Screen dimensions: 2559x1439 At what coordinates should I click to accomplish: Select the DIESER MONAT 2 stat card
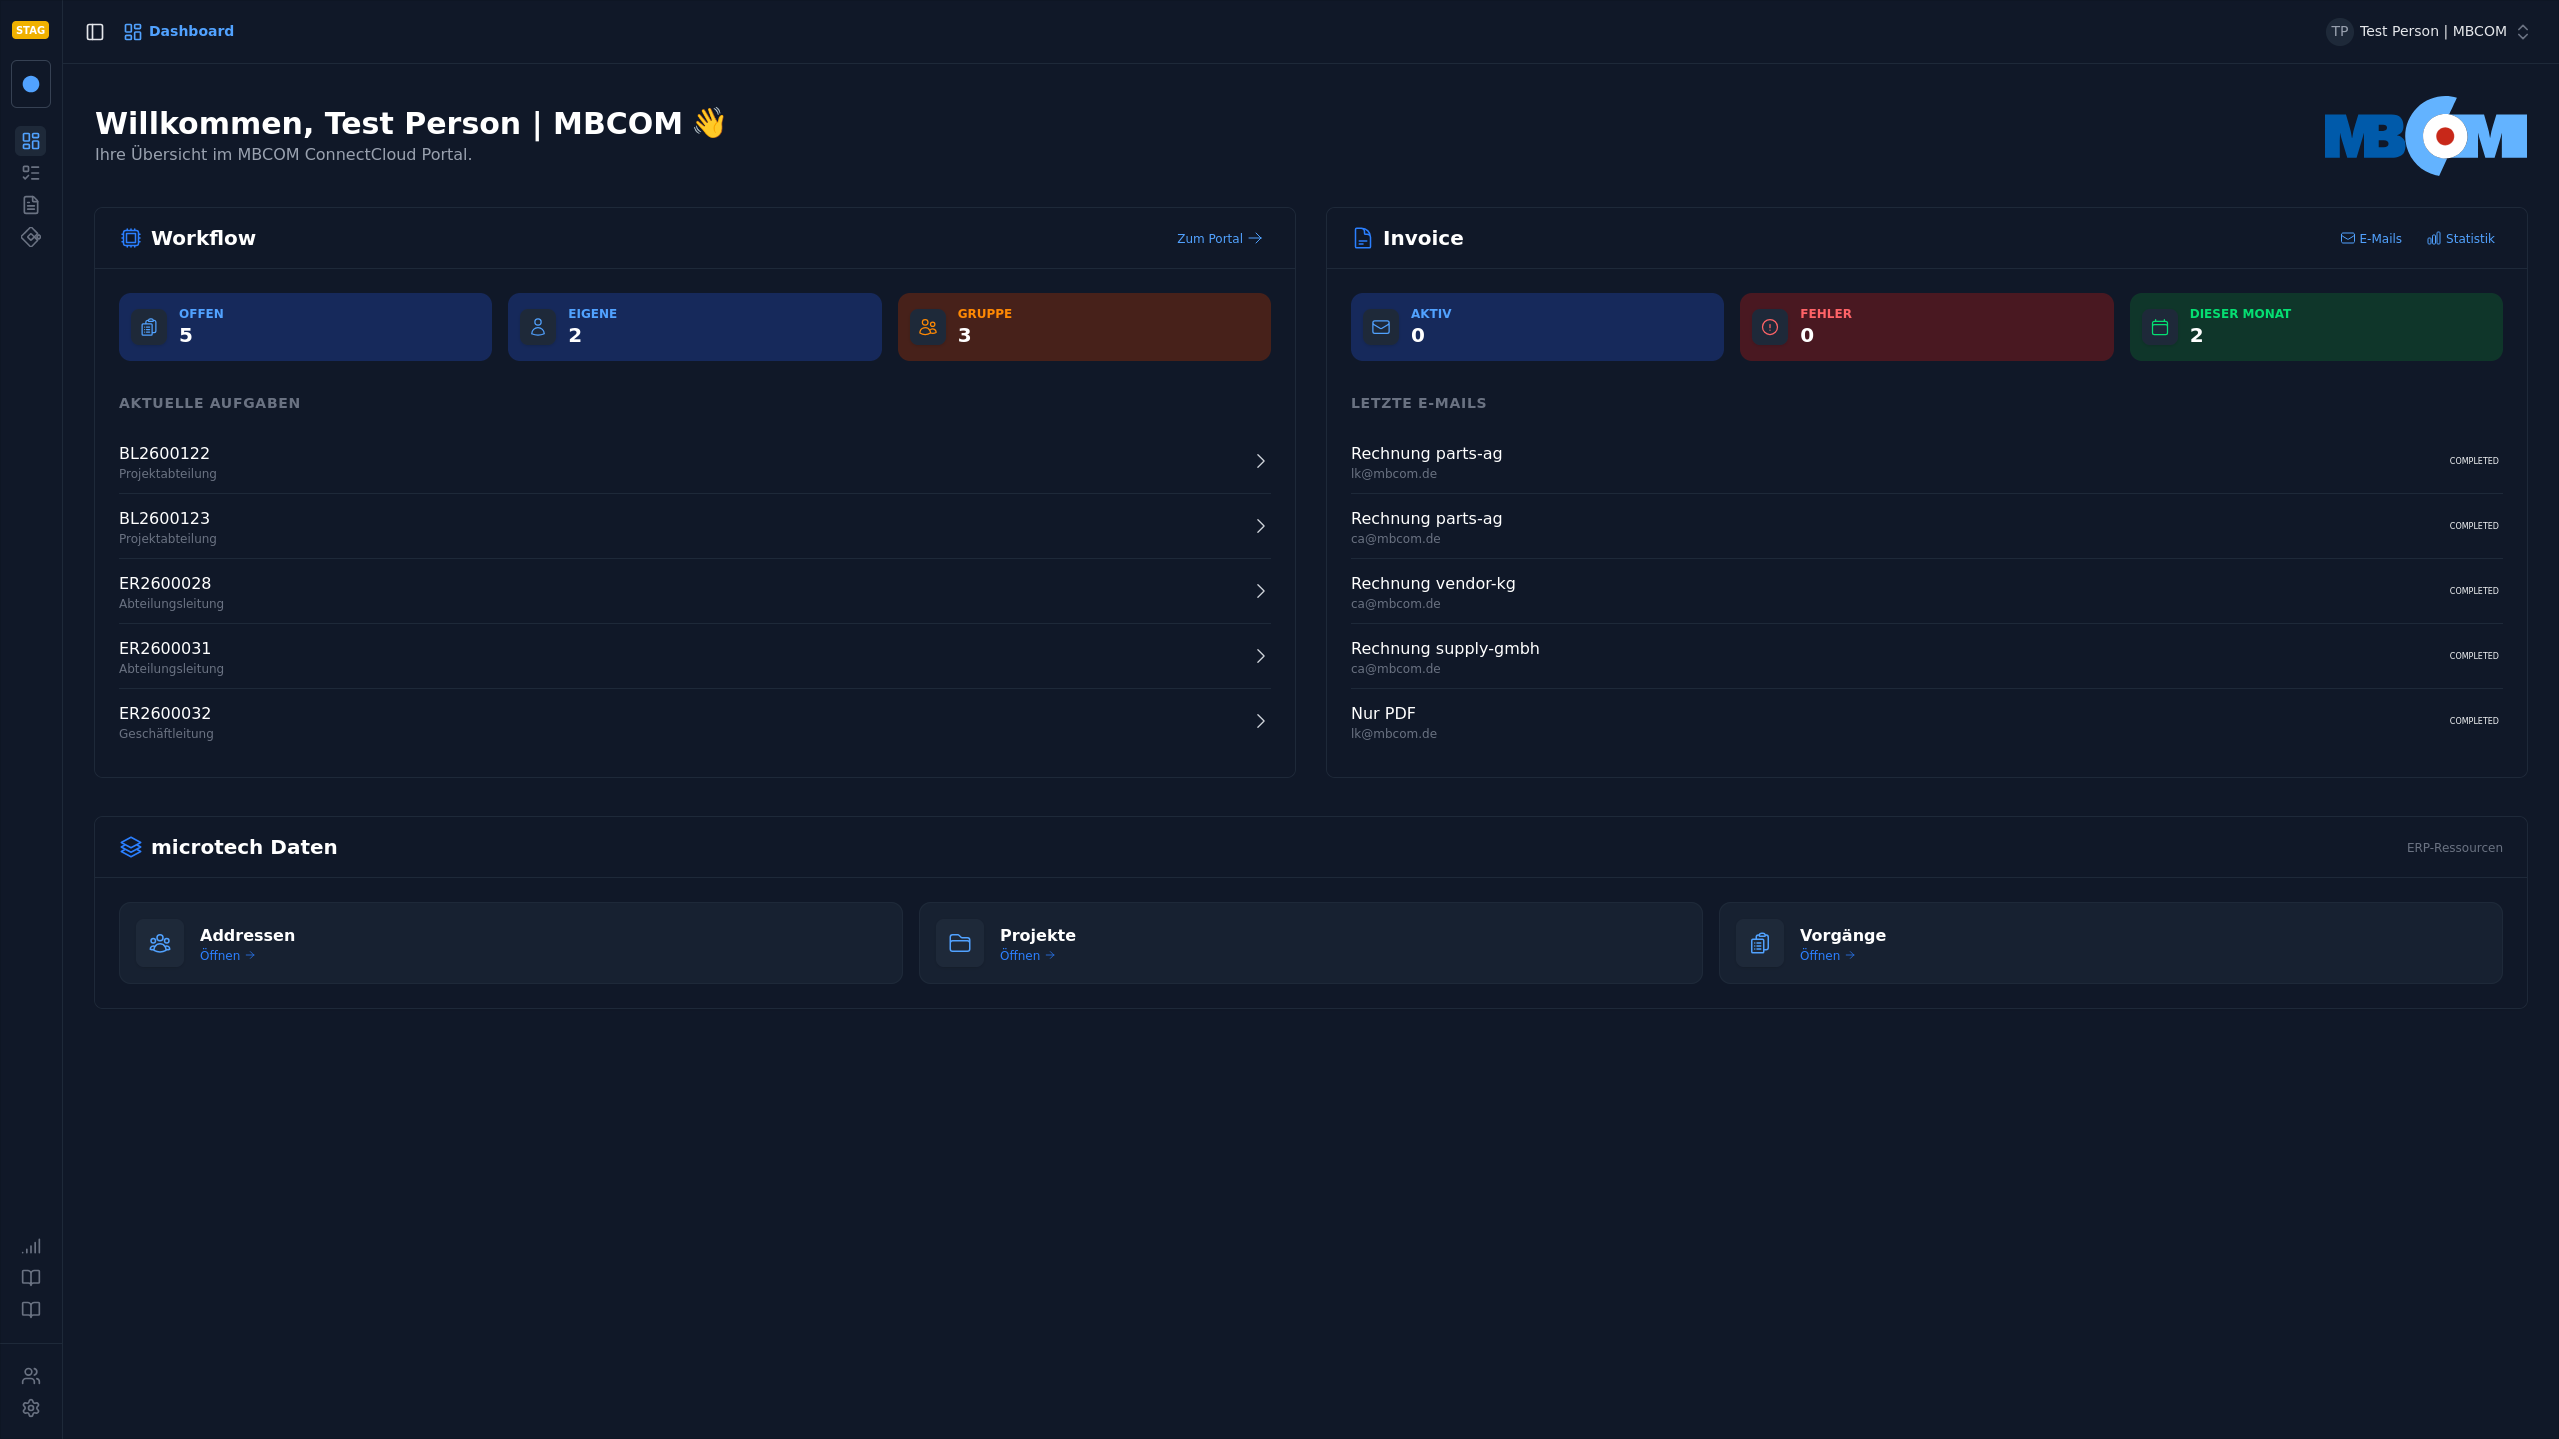pyautogui.click(x=2316, y=327)
